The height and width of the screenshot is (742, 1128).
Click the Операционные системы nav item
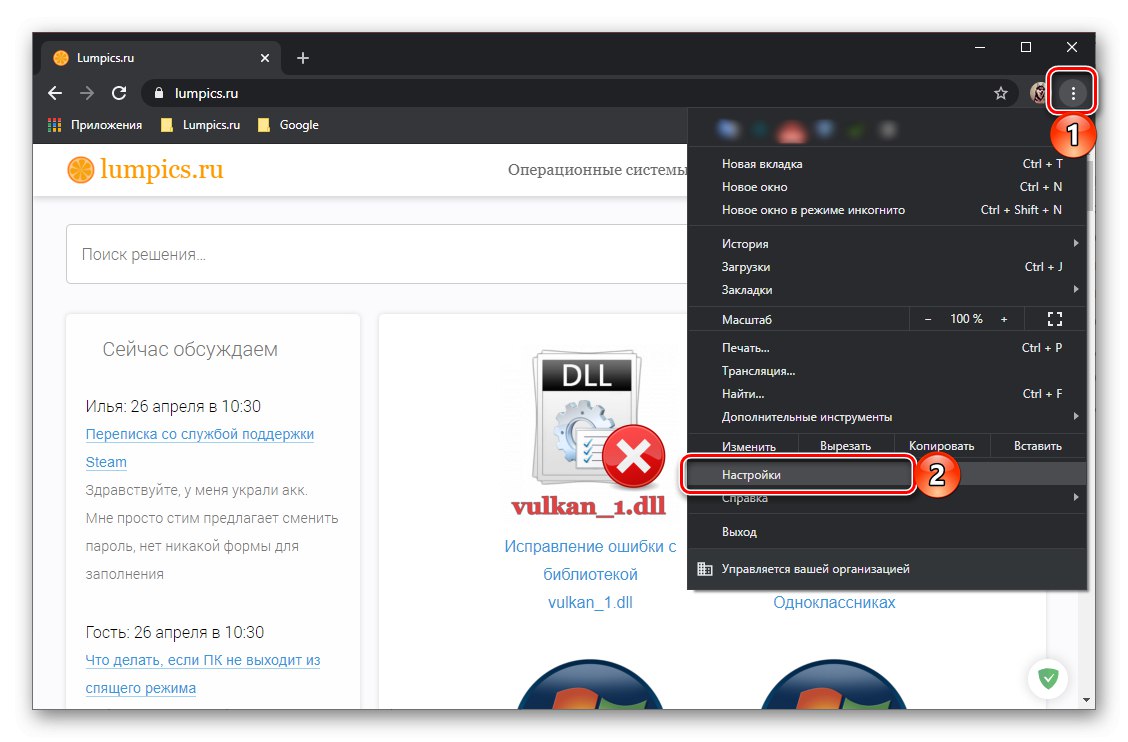click(x=597, y=170)
